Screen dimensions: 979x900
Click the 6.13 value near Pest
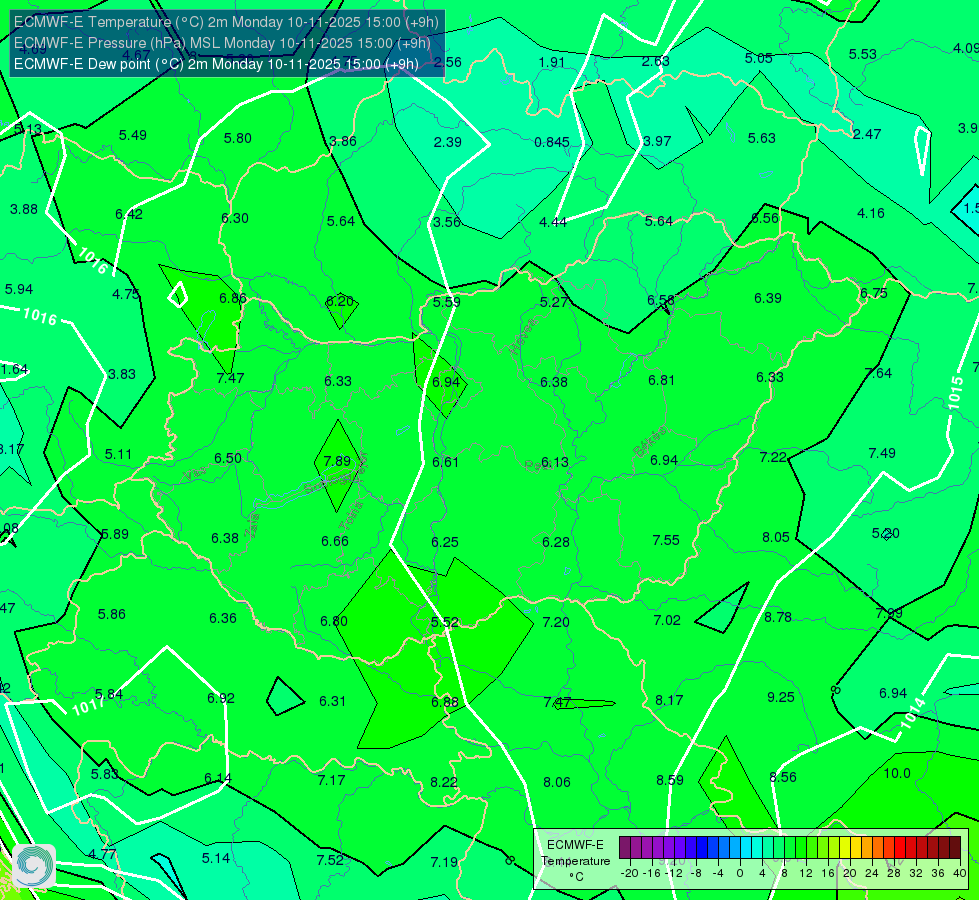pos(555,462)
